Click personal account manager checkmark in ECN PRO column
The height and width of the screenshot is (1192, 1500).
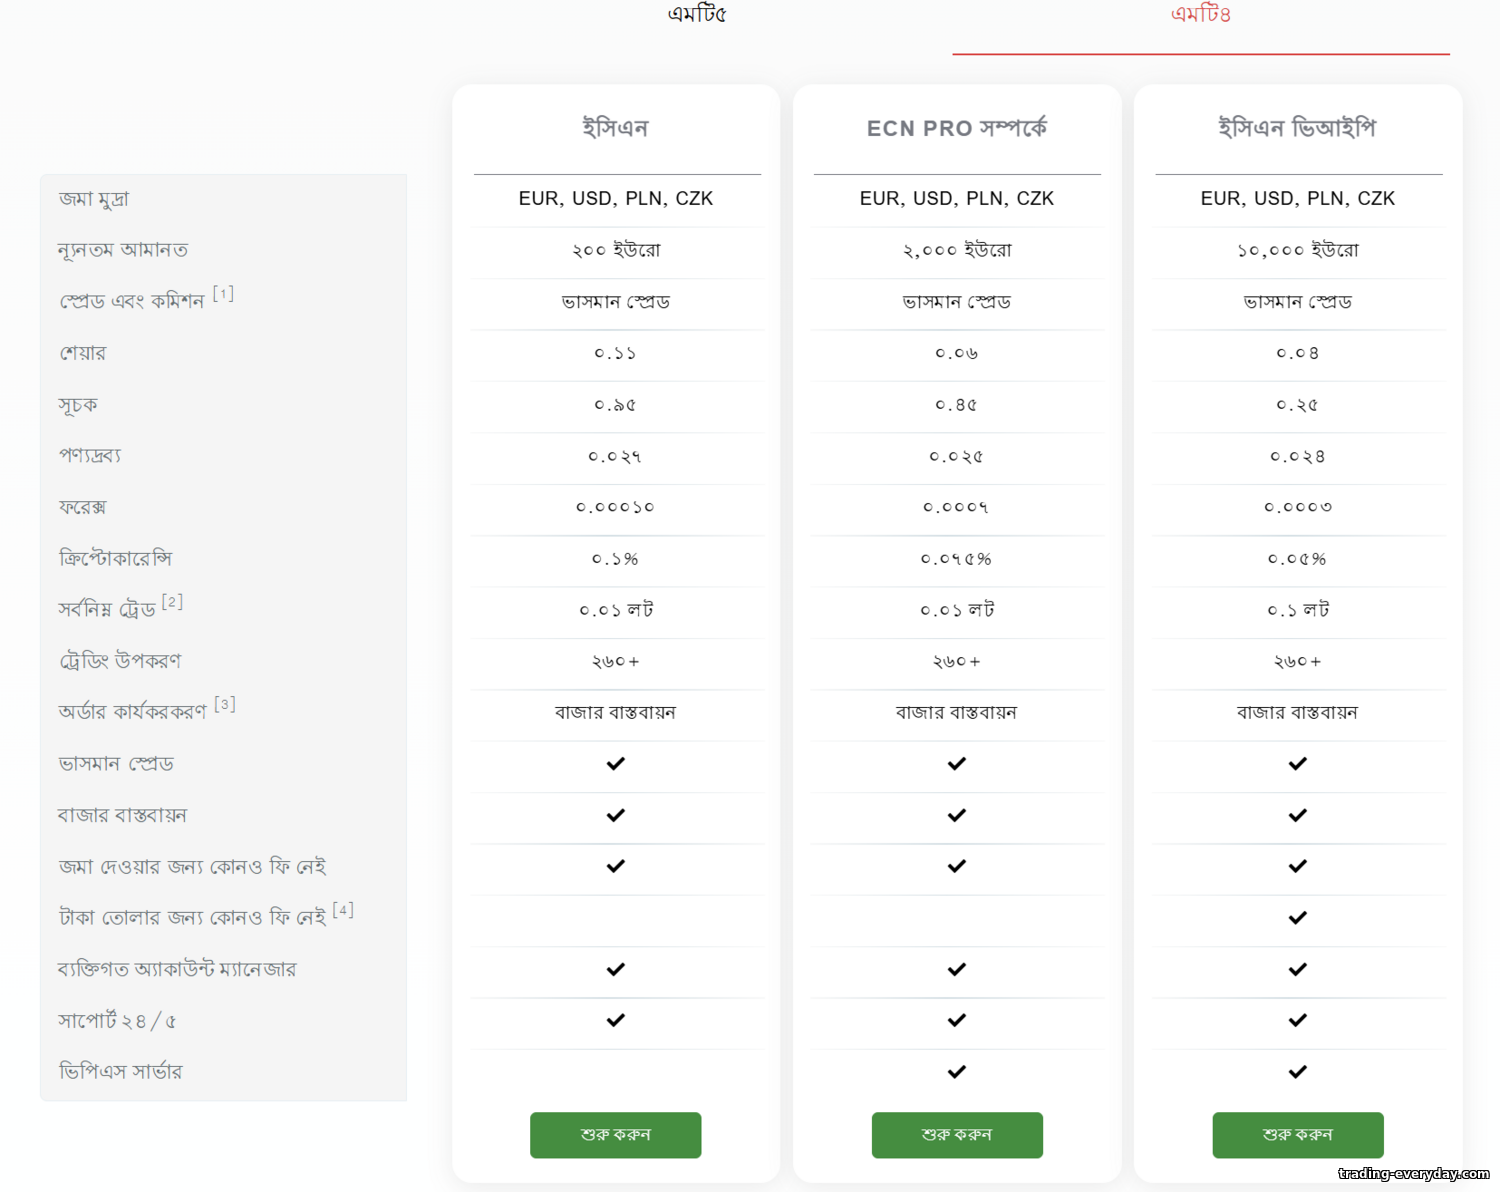coord(957,969)
